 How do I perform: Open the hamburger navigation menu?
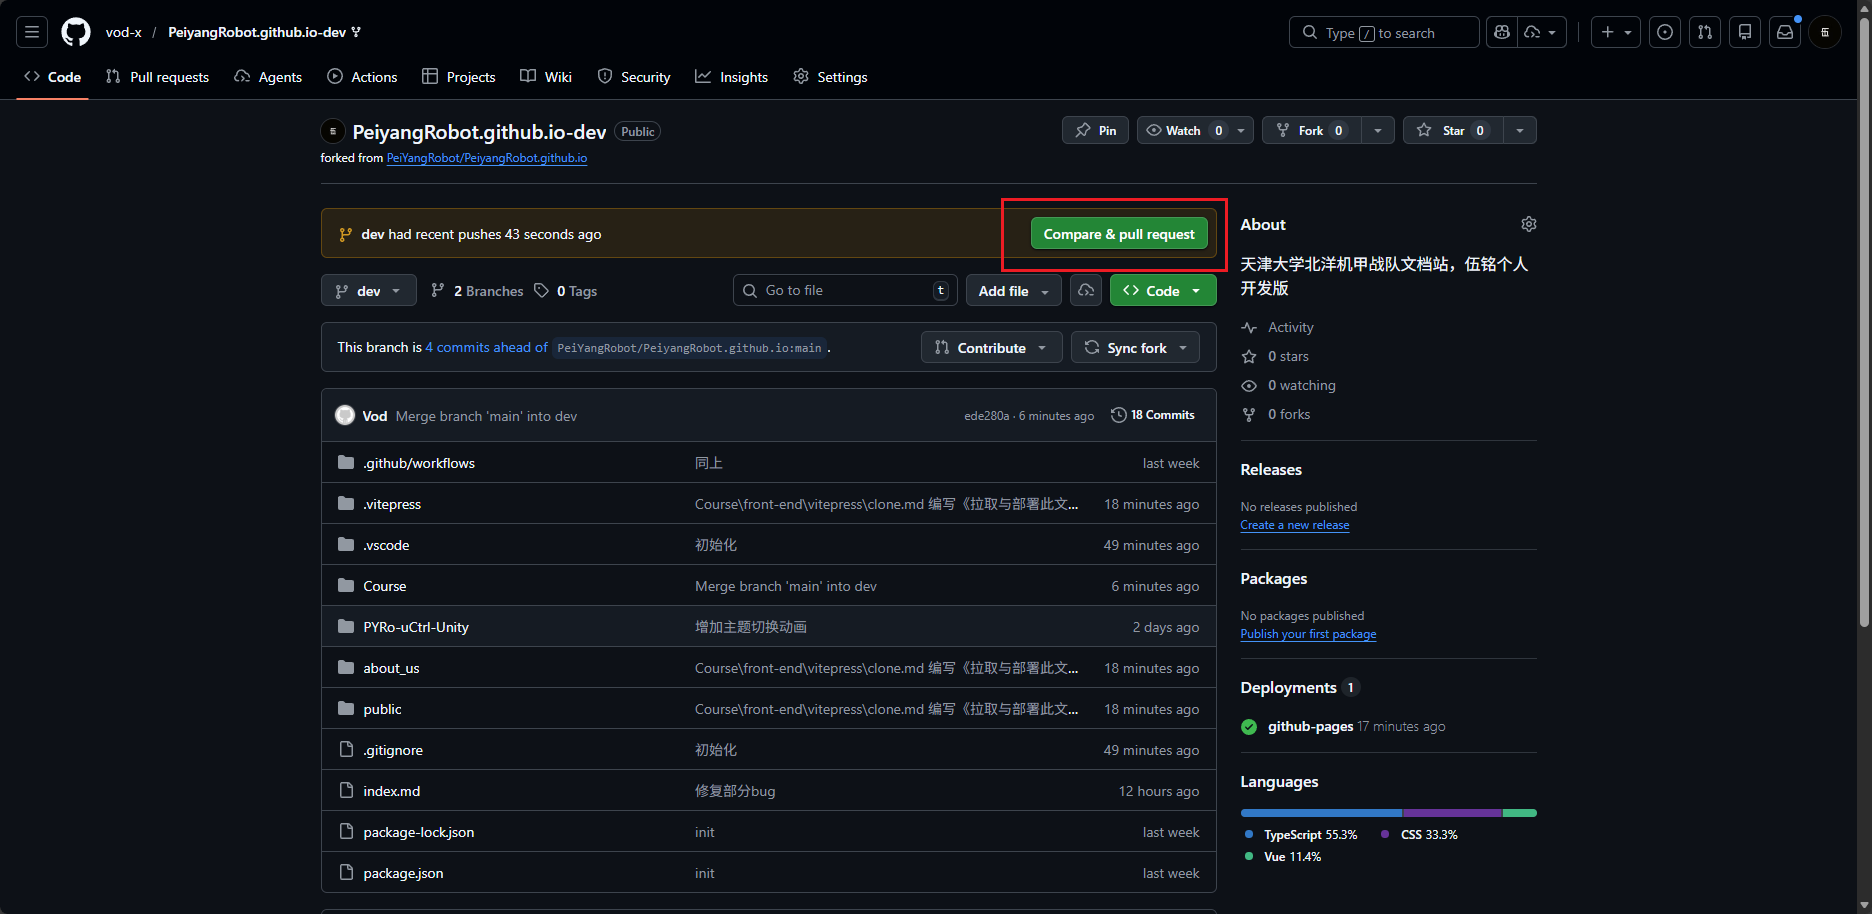(x=32, y=32)
